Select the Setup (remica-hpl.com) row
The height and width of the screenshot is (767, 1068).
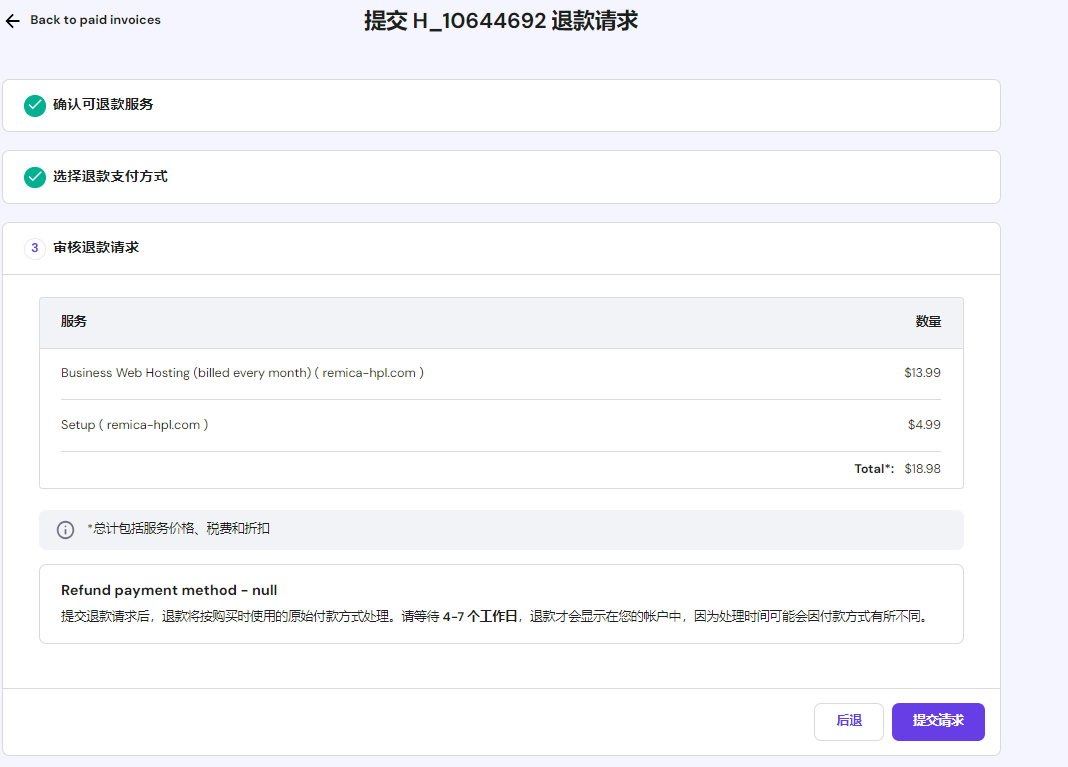[134, 425]
